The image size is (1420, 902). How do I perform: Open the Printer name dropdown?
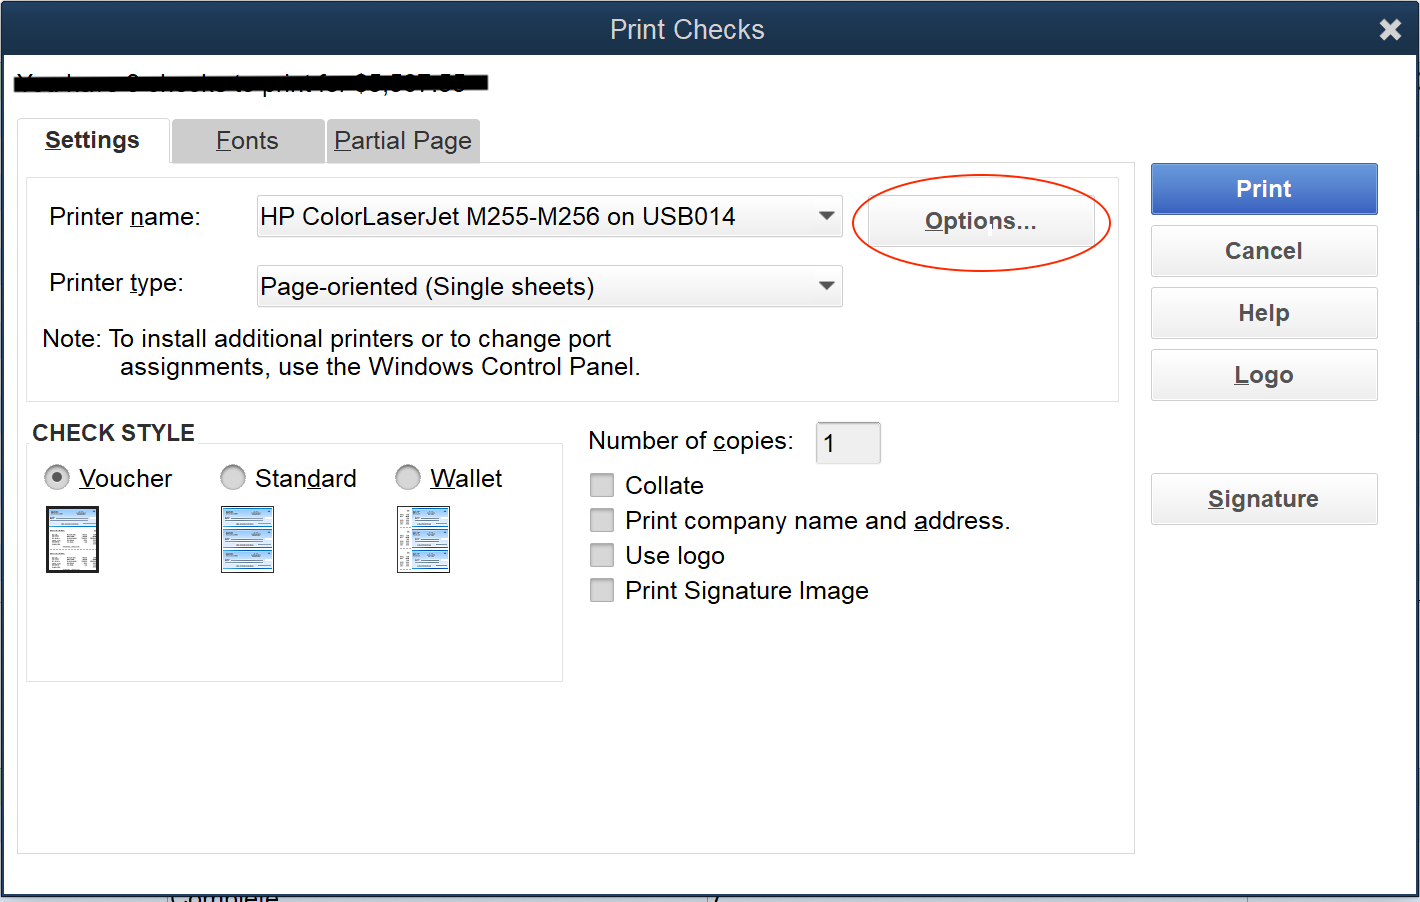[826, 216]
